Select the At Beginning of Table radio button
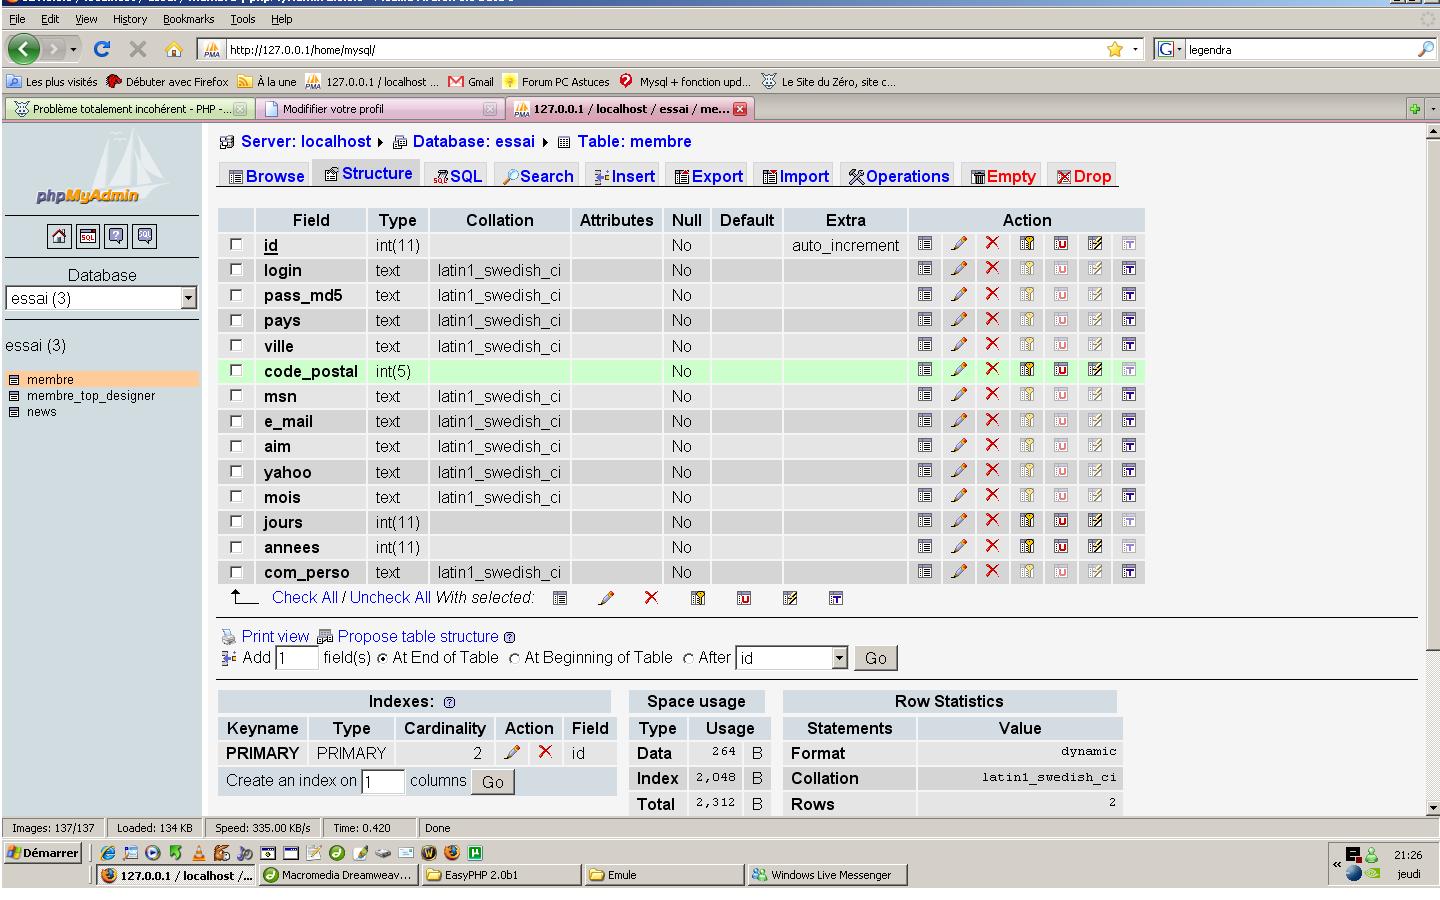This screenshot has height=900, width=1440. pos(514,658)
